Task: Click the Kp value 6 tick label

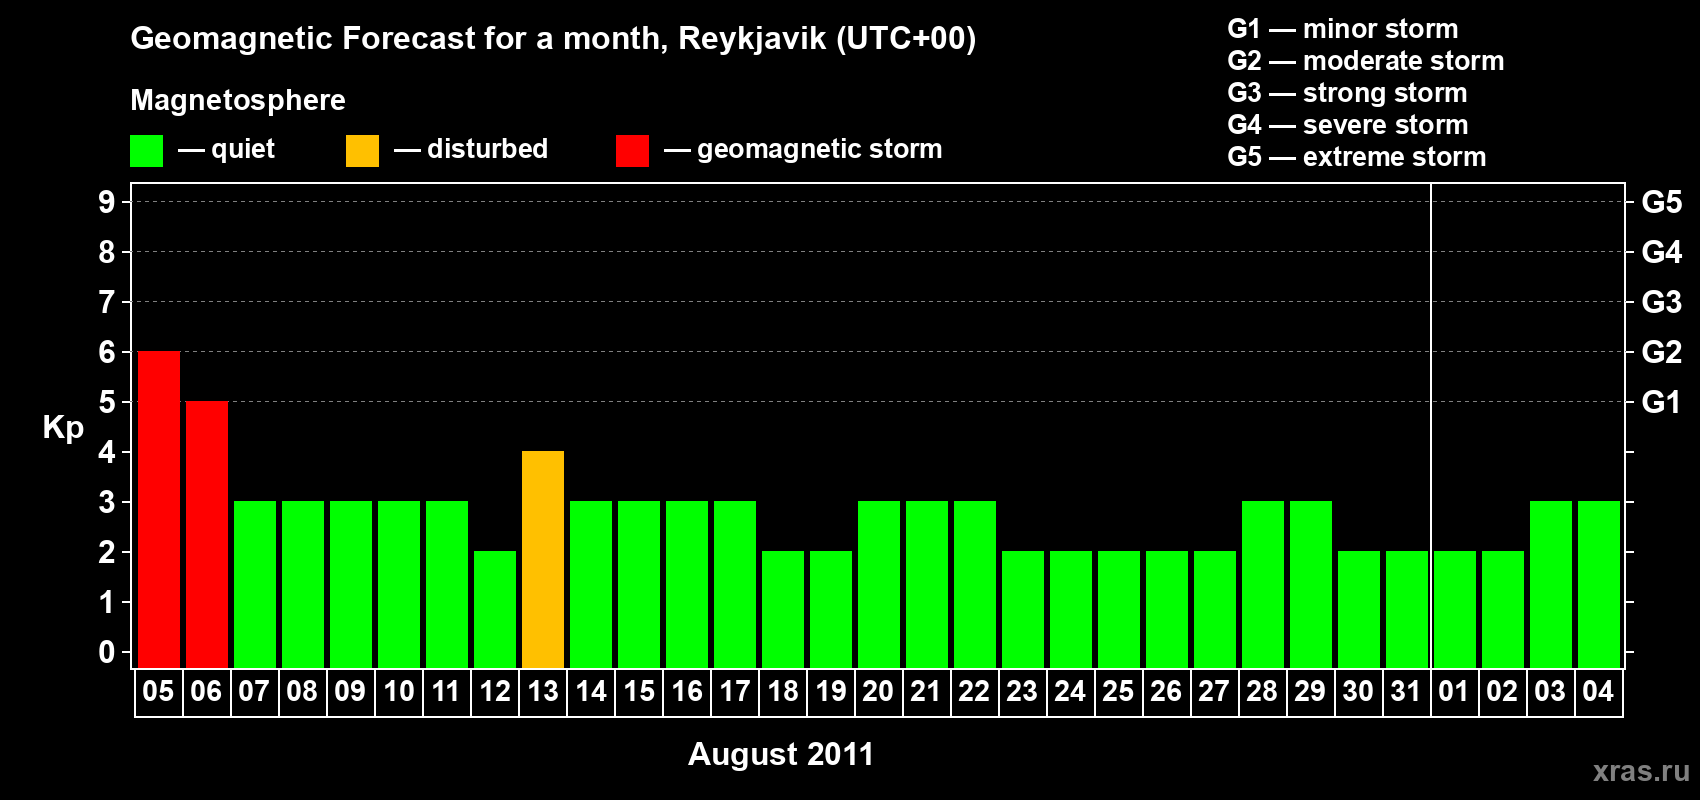Action: point(107,352)
